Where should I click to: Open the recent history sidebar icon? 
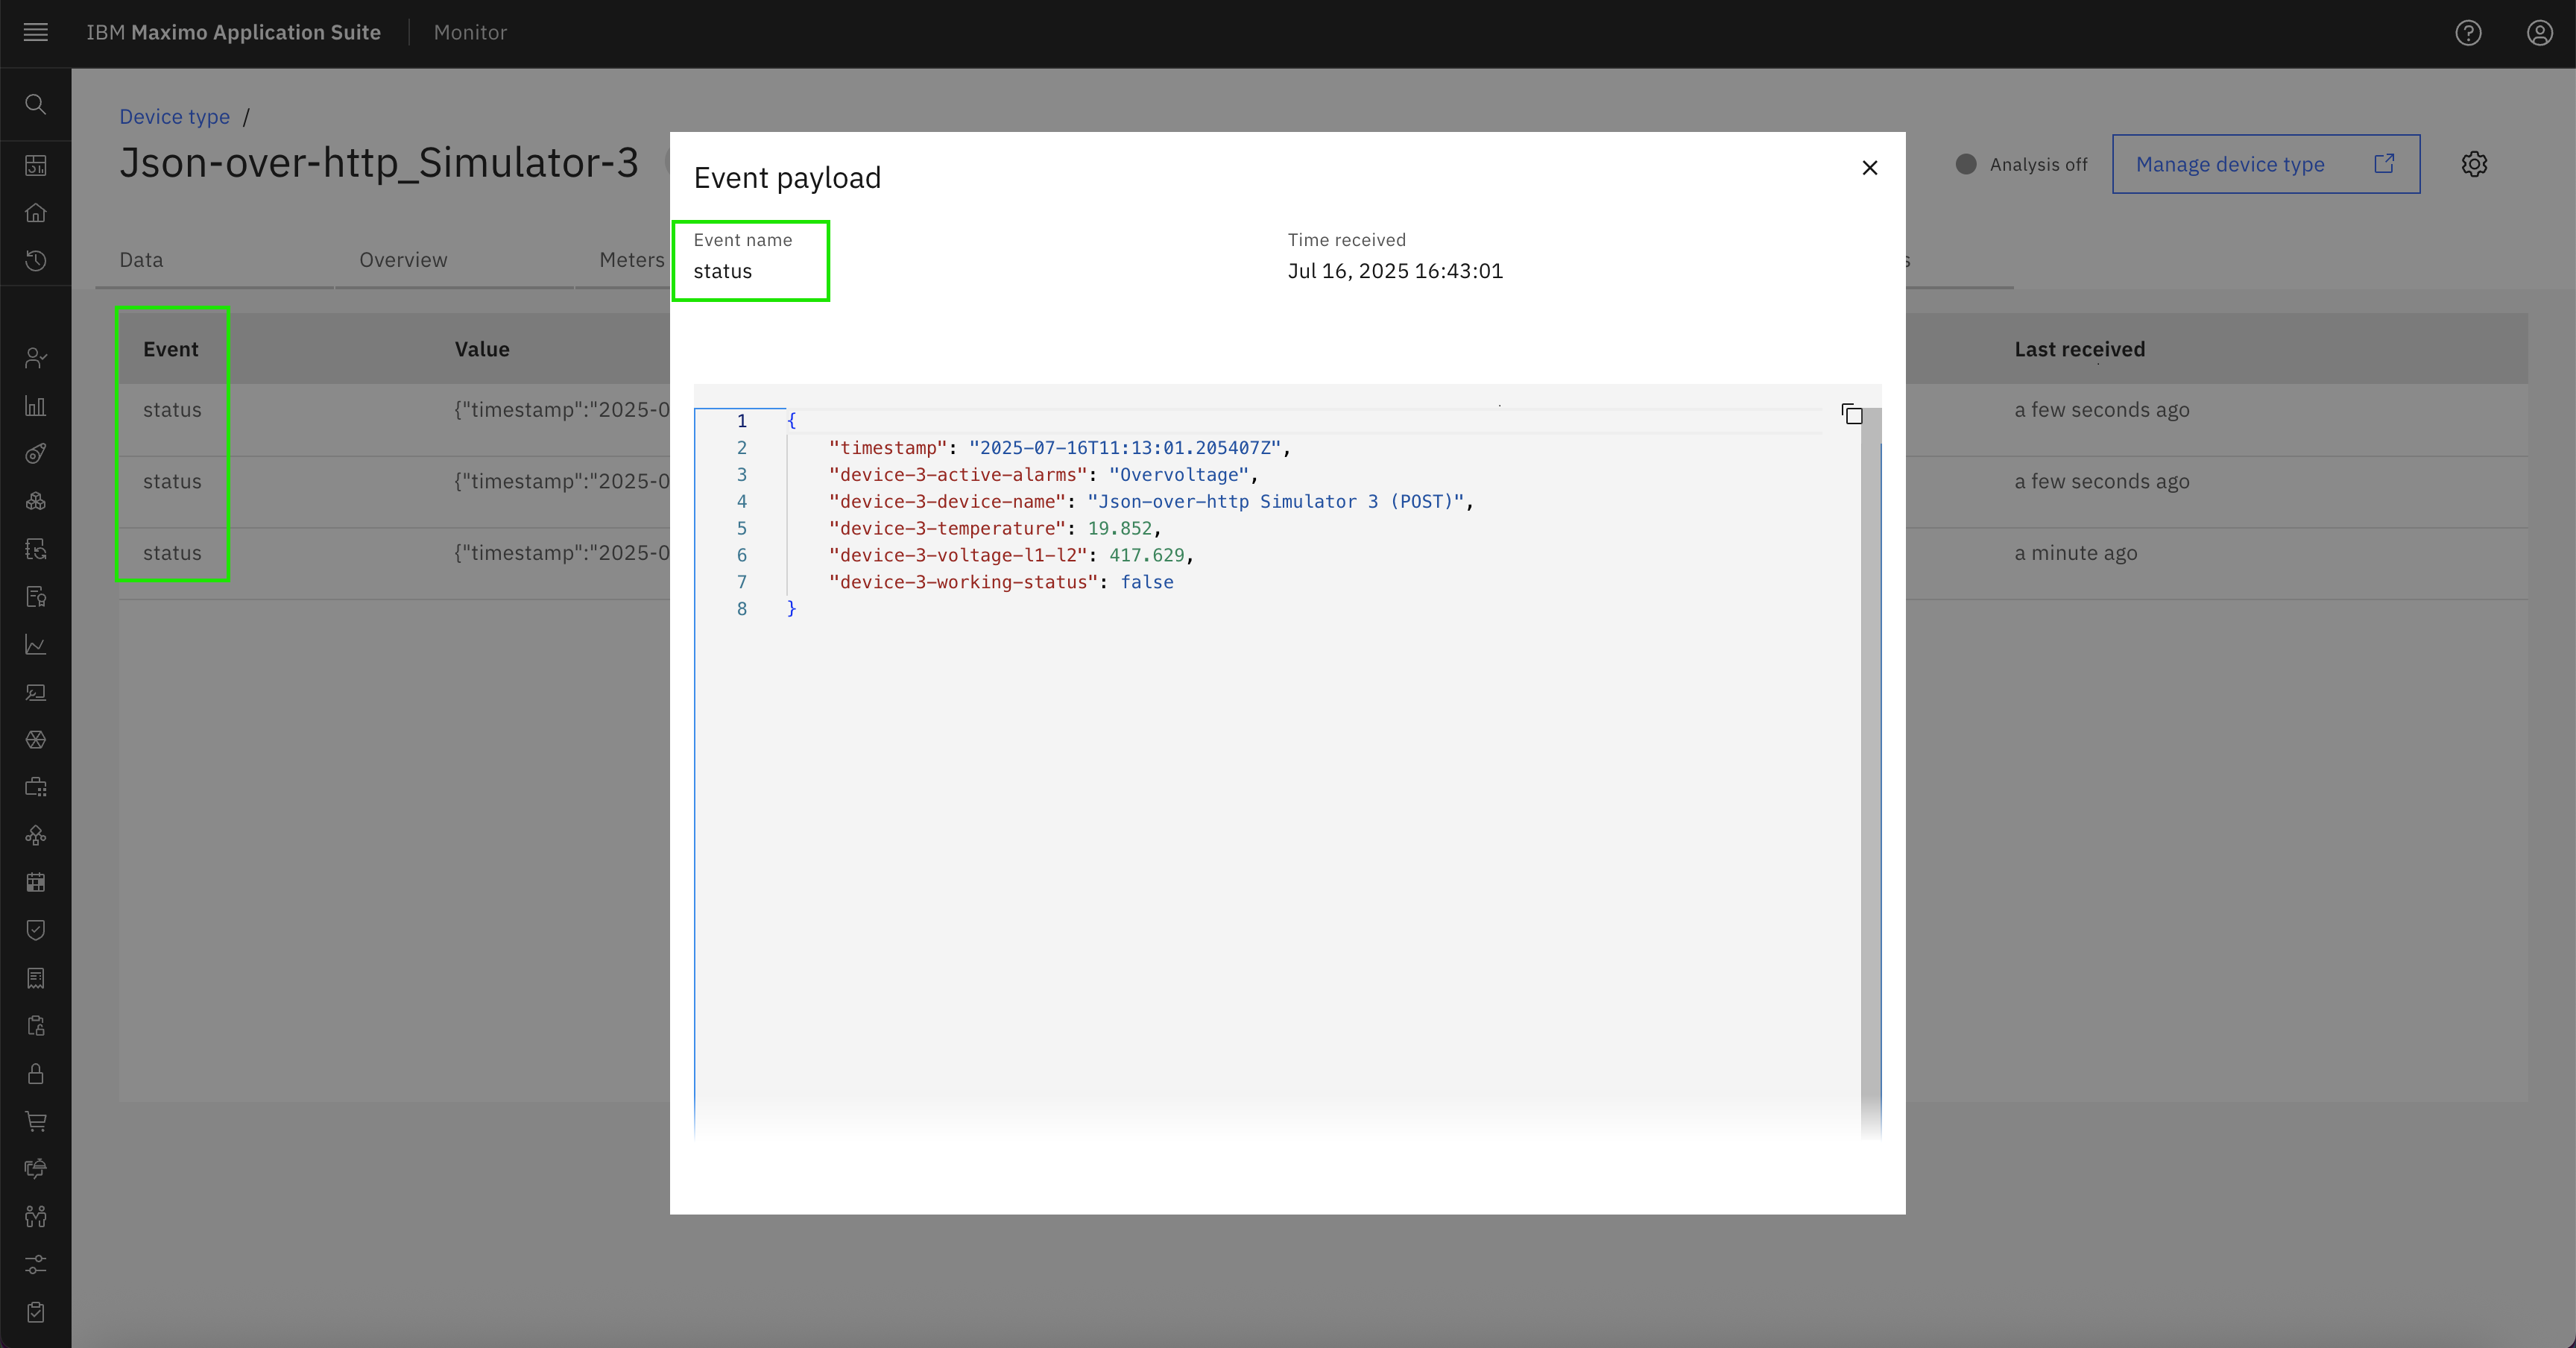pyautogui.click(x=36, y=261)
